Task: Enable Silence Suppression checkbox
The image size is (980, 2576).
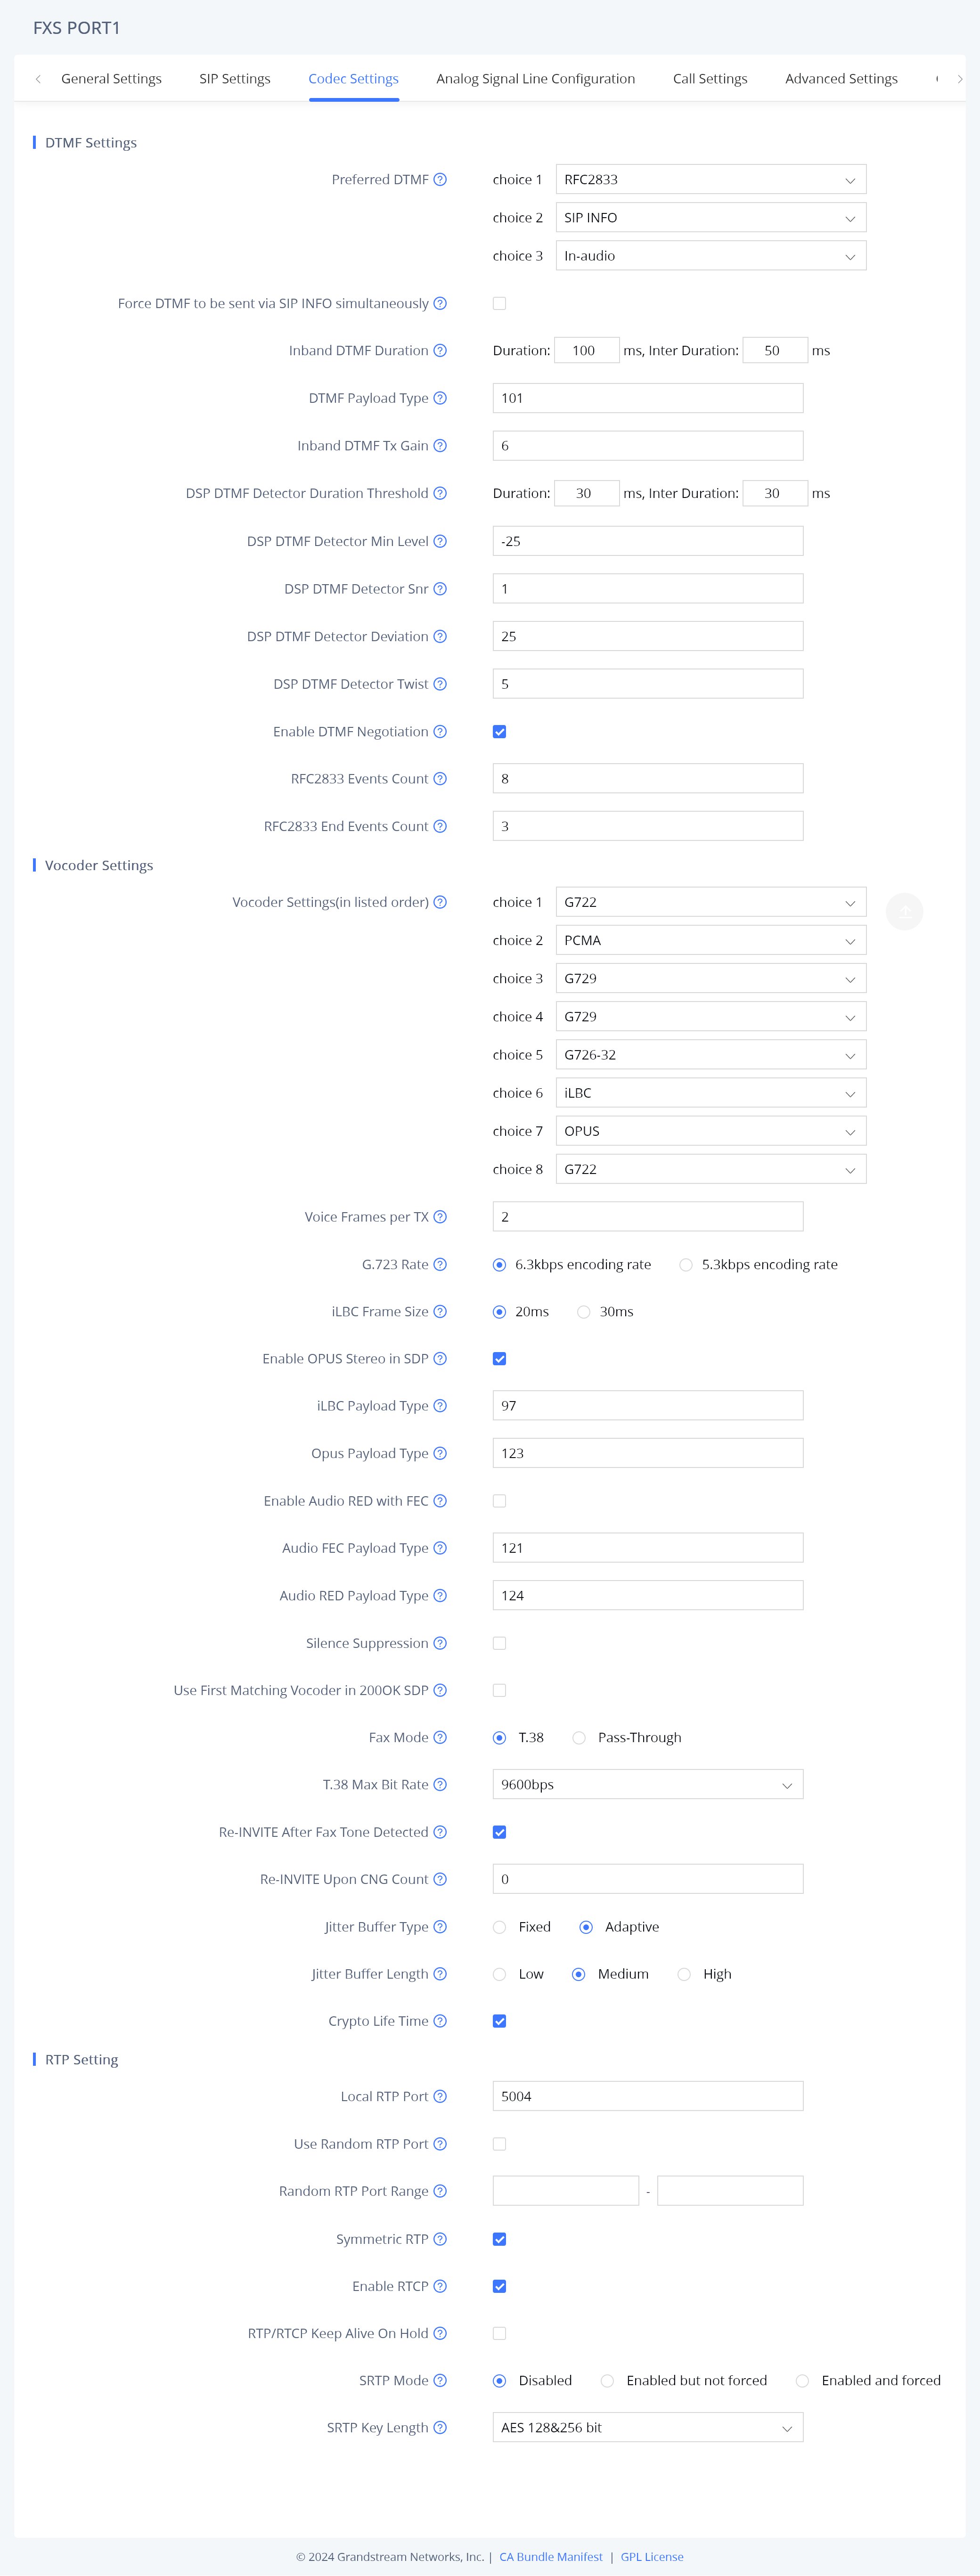Action: click(x=499, y=1643)
